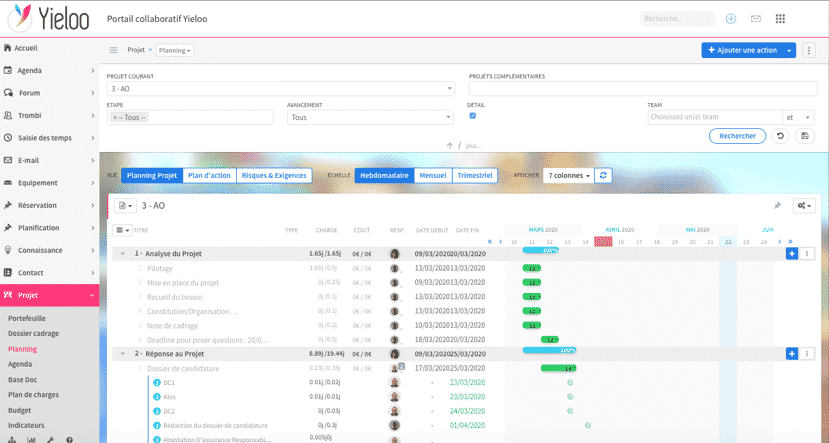Open the Projet courant dropdown
The height and width of the screenshot is (443, 829).
(280, 88)
